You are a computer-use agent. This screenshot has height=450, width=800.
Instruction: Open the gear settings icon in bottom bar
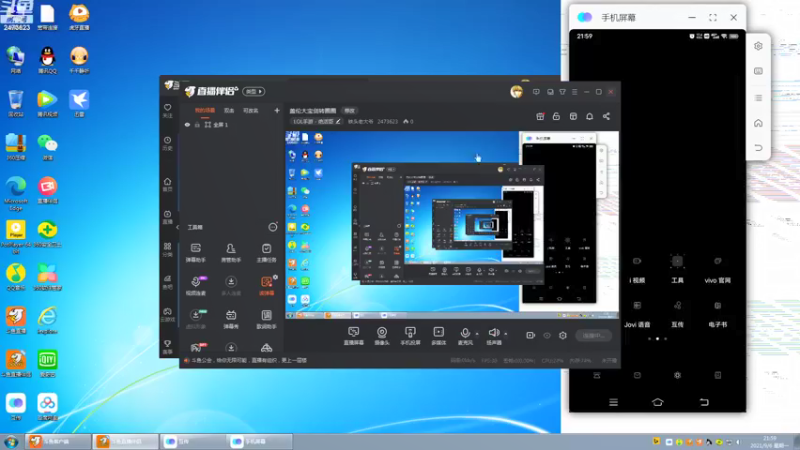tap(563, 335)
